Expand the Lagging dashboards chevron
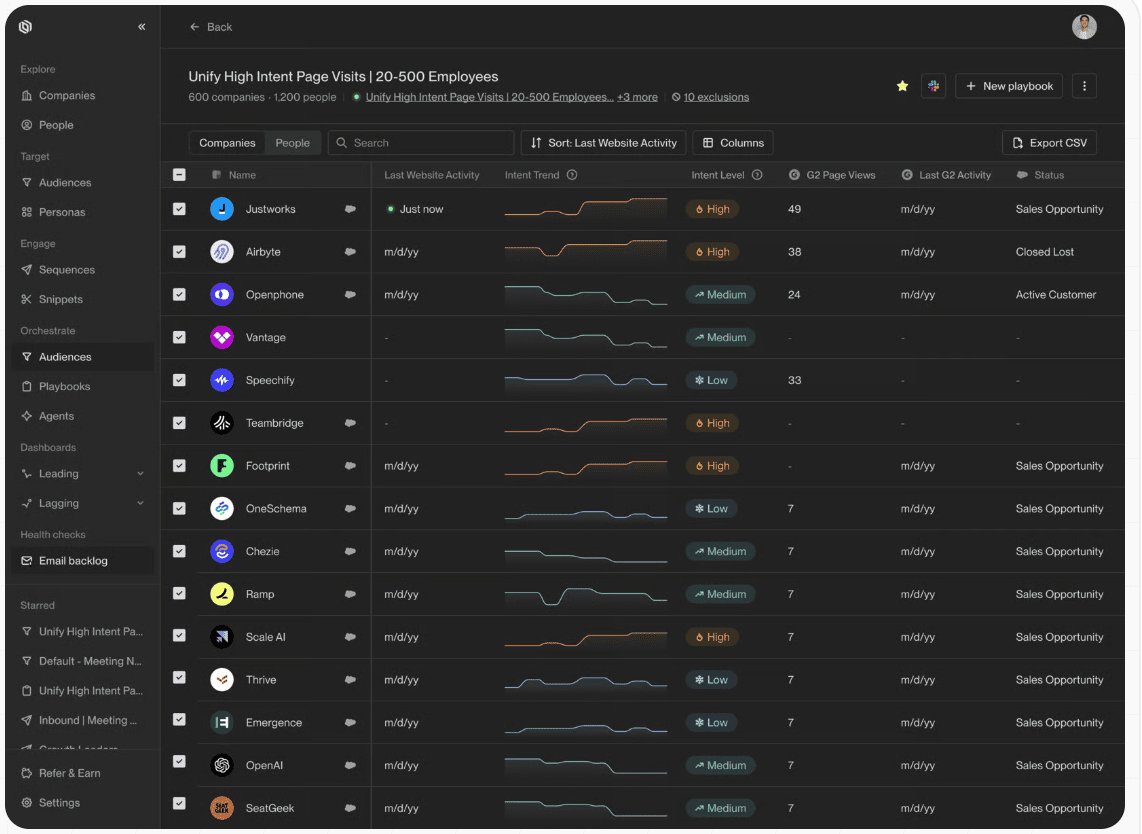 [x=141, y=503]
